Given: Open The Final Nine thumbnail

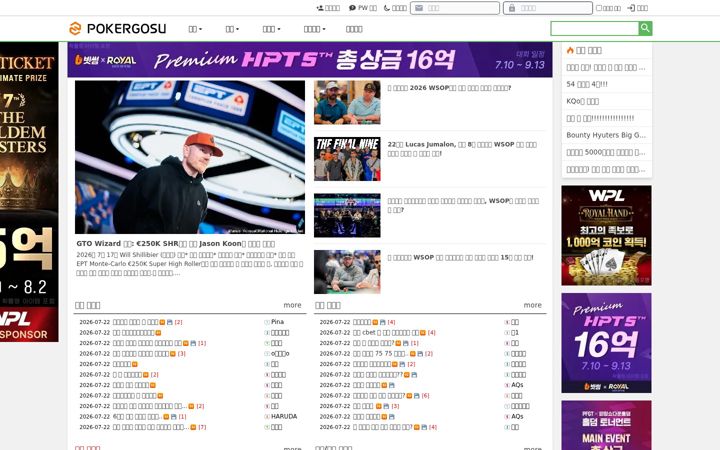Looking at the screenshot, I should tap(347, 159).
